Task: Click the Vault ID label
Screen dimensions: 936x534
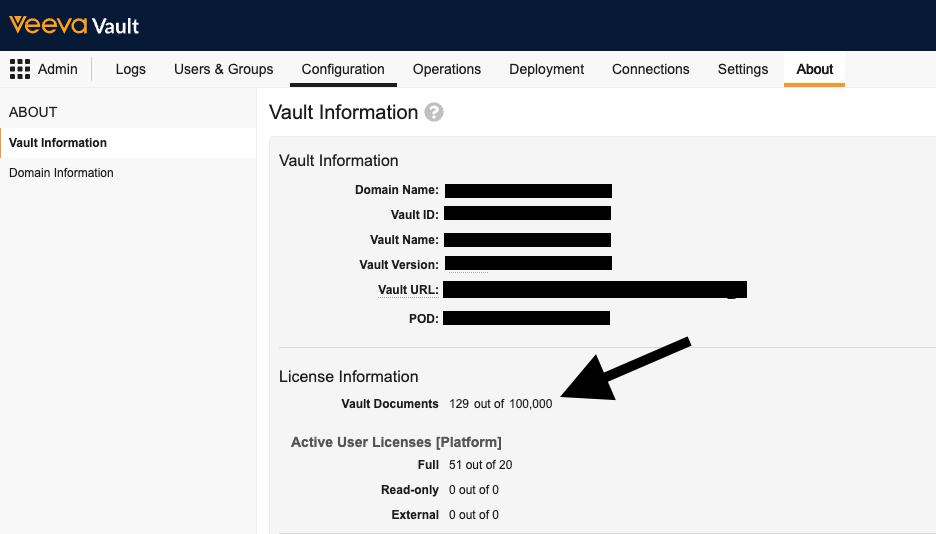Action: point(414,215)
